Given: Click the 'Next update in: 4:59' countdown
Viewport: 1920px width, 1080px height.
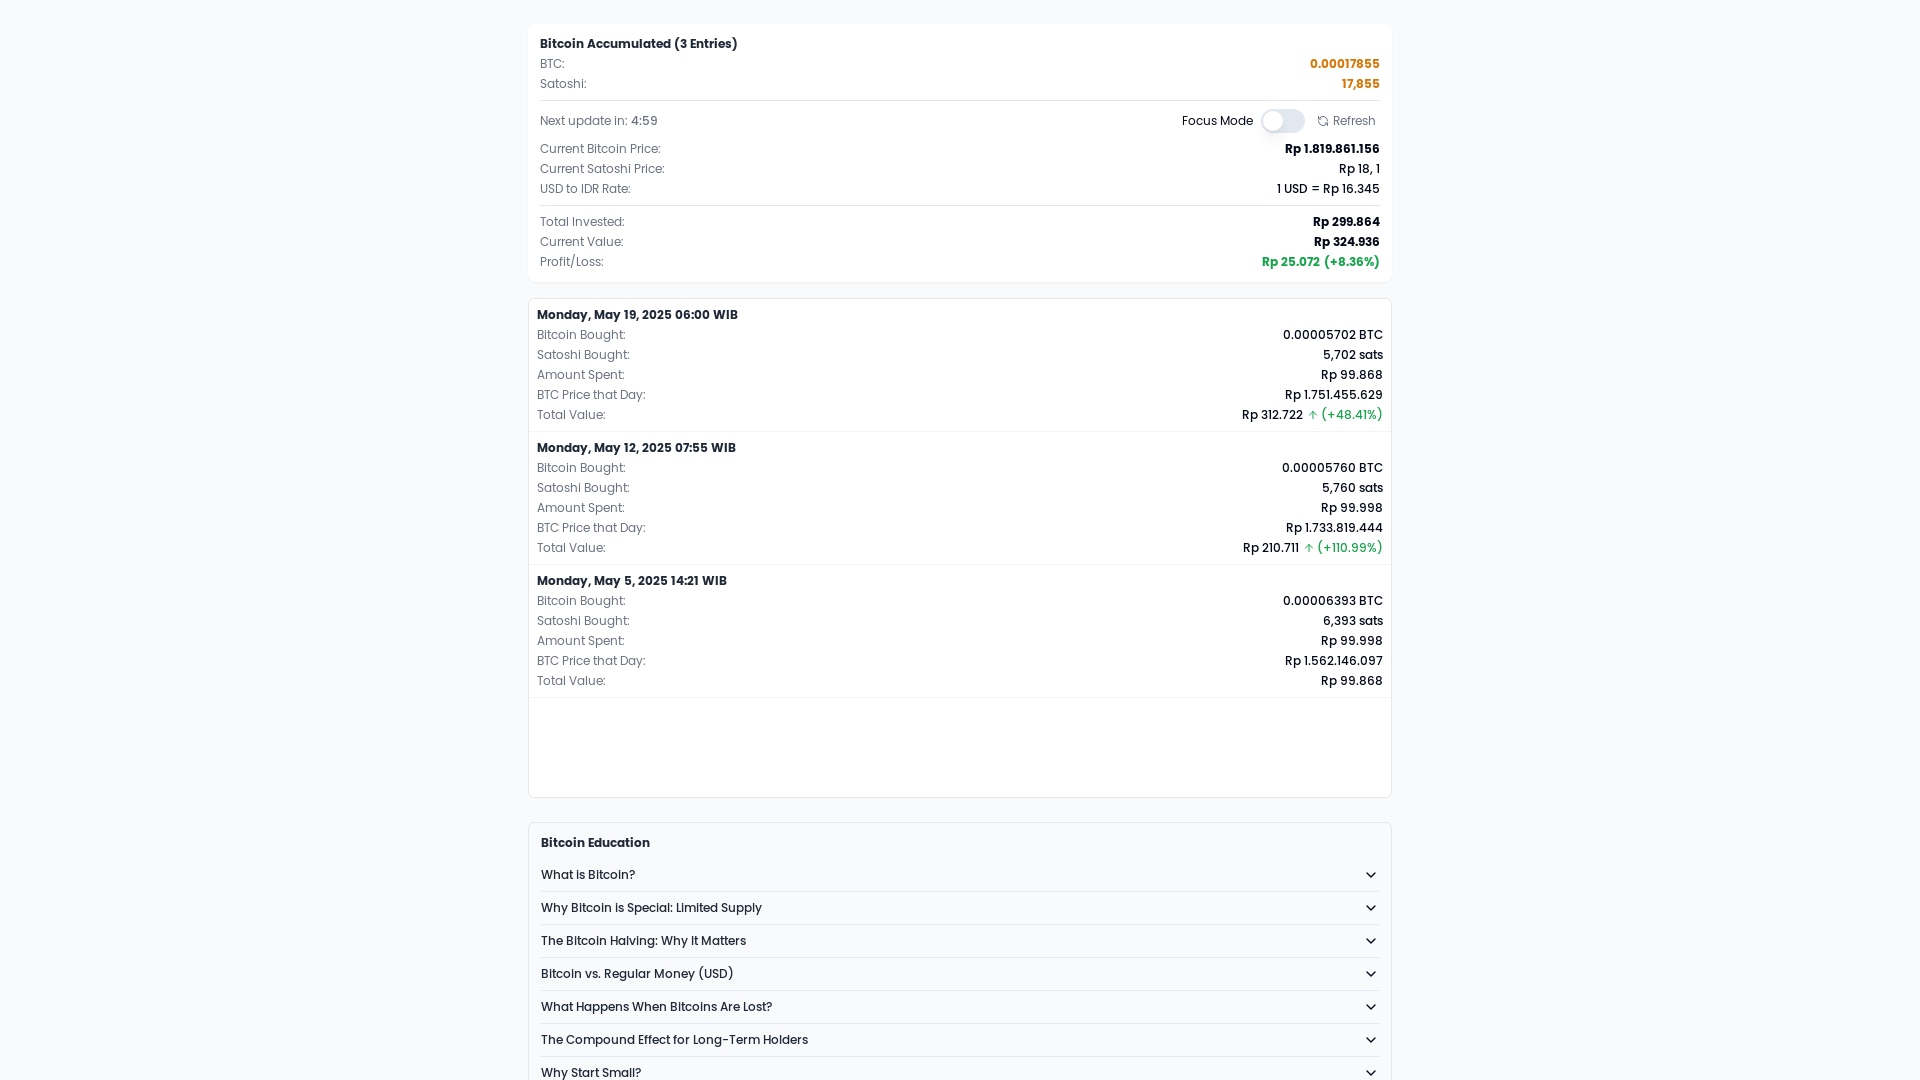Looking at the screenshot, I should pos(599,121).
